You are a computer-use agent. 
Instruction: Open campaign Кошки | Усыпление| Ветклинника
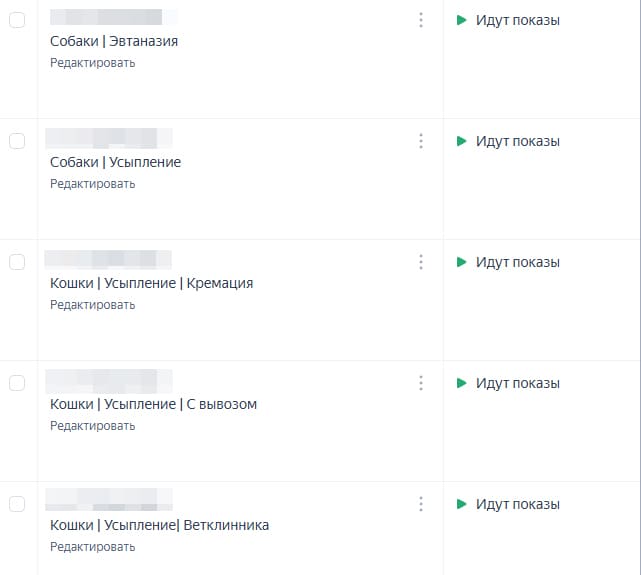click(159, 525)
